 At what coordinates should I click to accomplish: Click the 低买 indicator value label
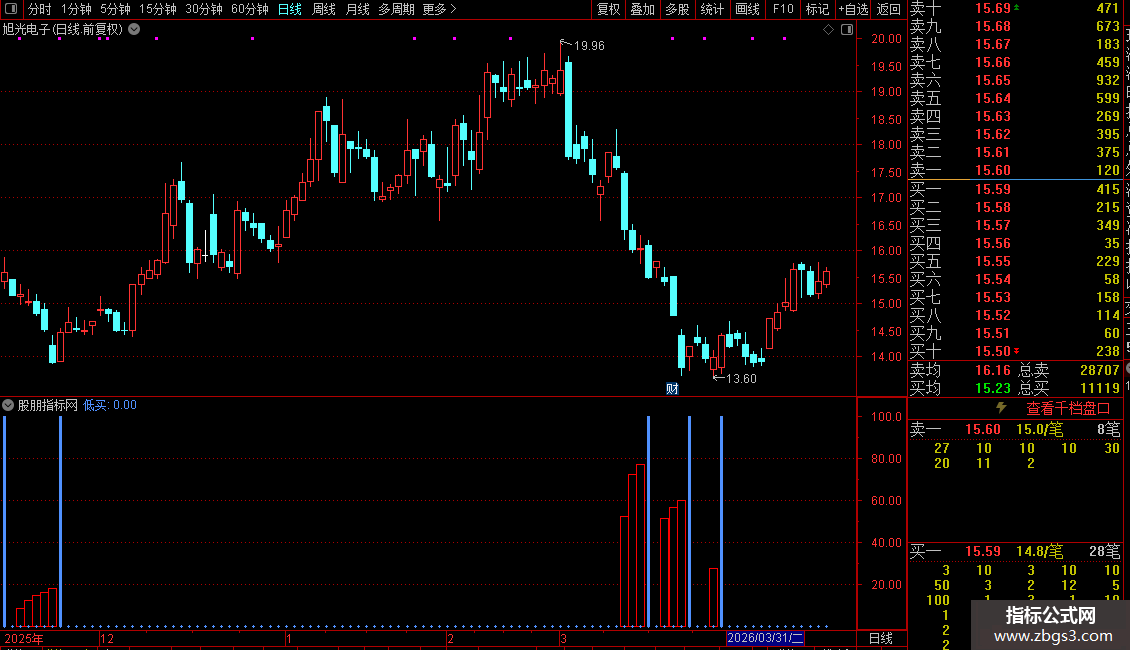110,405
